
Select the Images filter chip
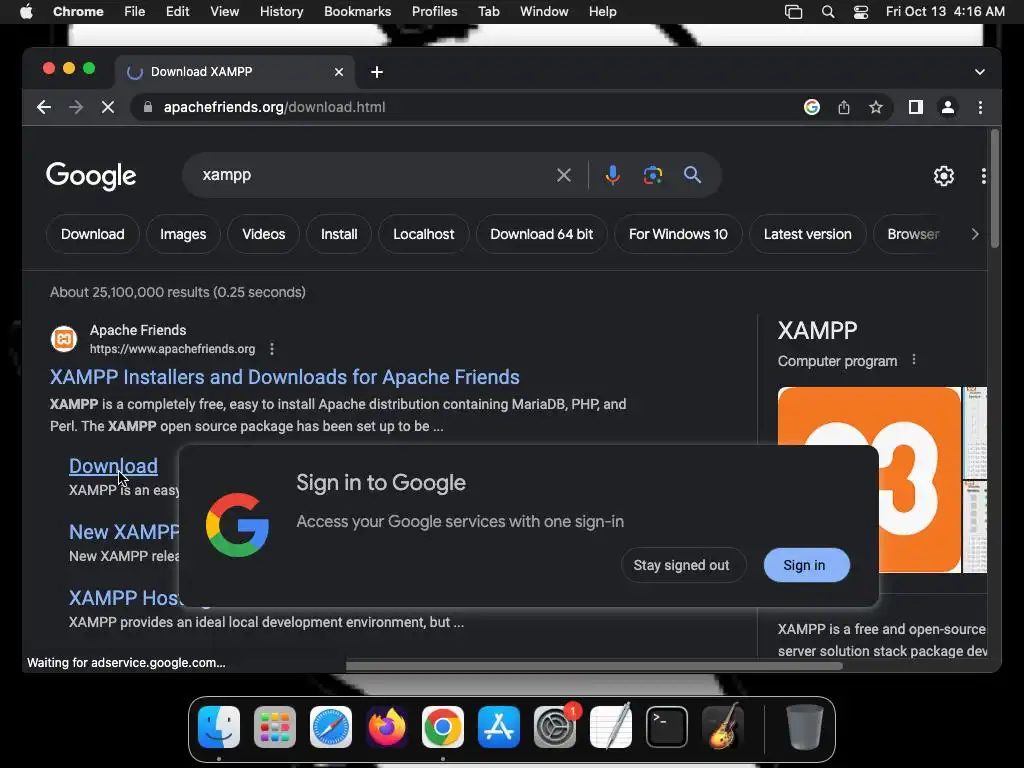[183, 234]
